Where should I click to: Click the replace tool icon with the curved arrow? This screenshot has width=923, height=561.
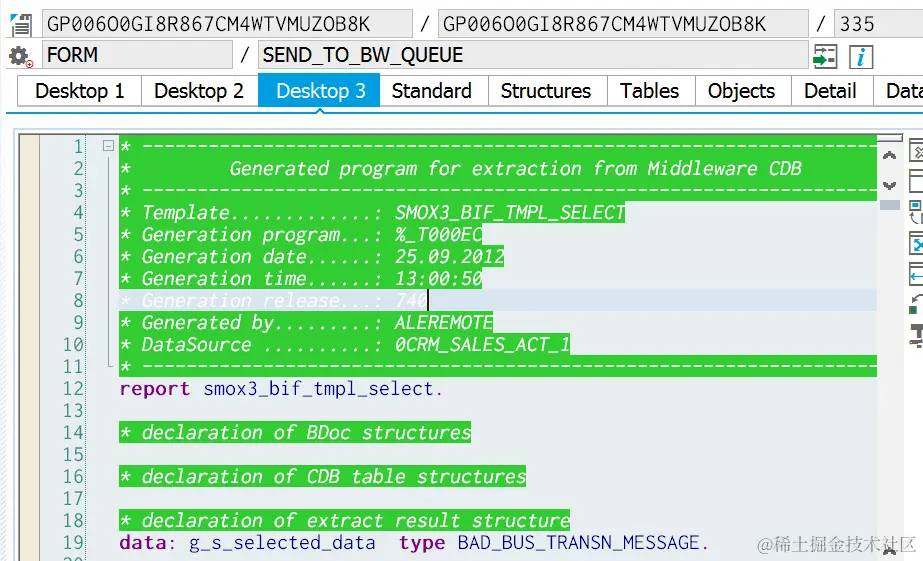coord(915,212)
